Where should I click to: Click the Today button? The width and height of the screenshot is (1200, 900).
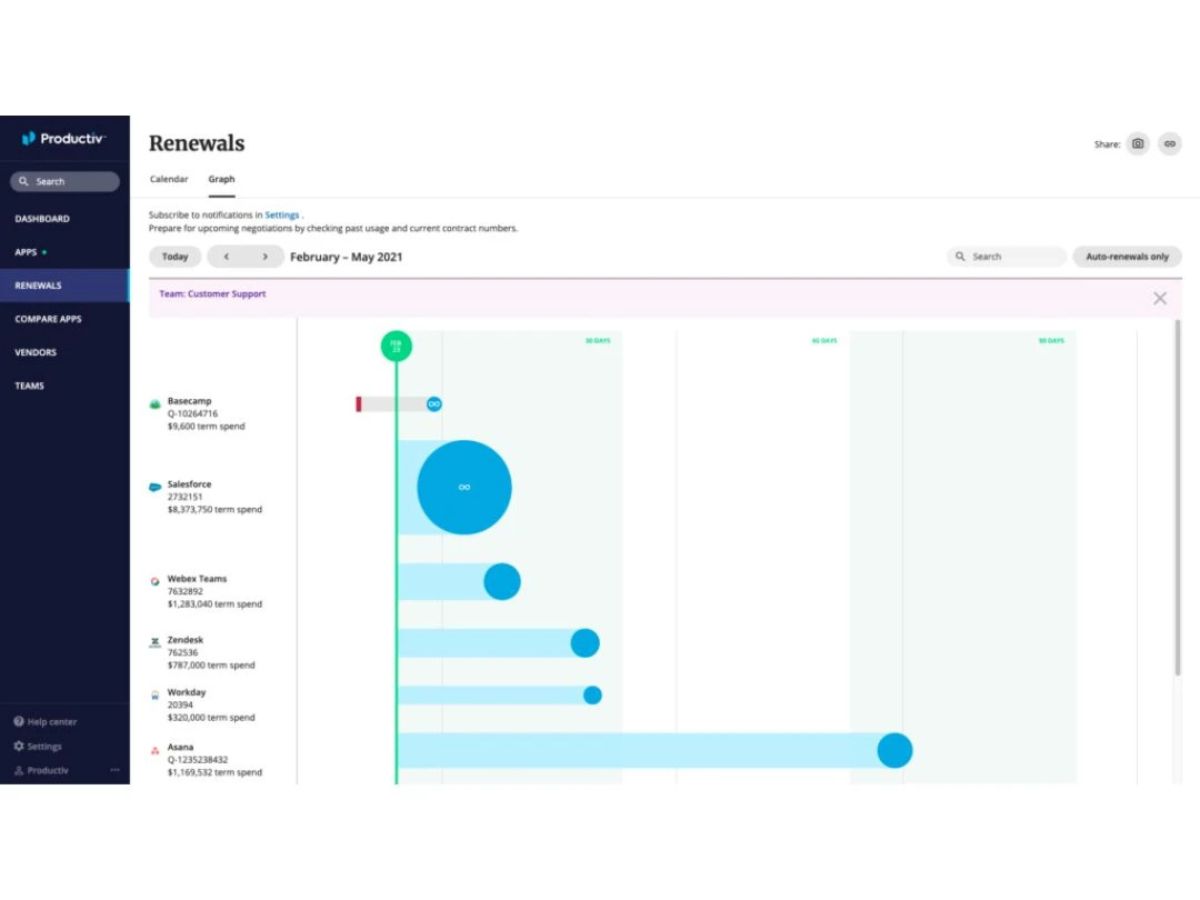175,257
